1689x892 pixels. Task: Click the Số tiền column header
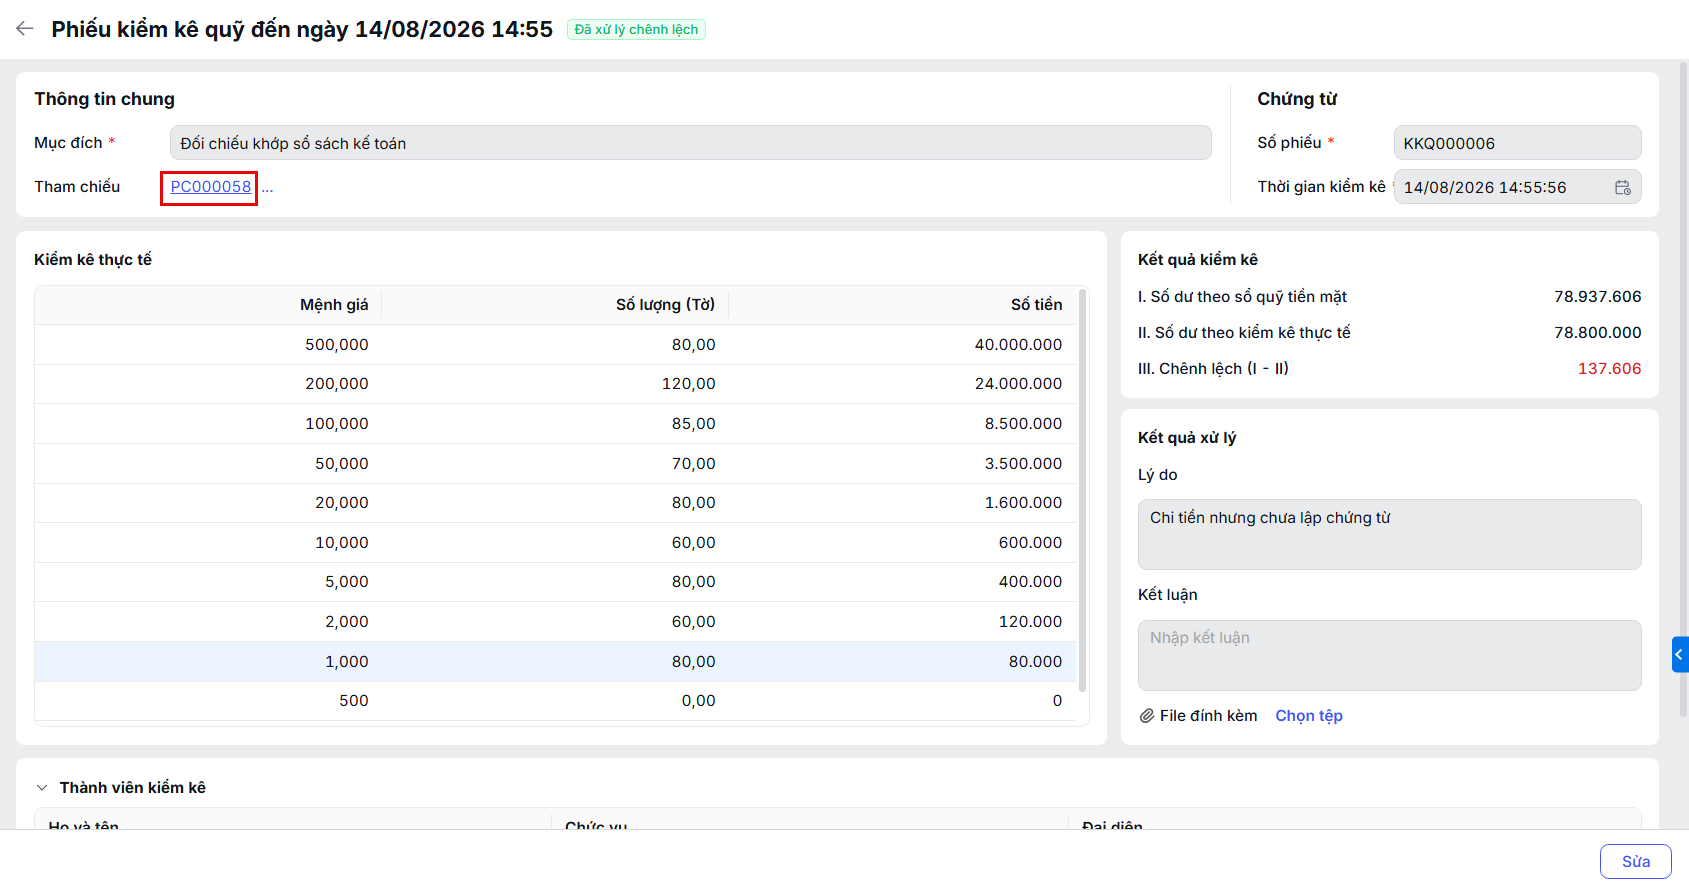(1036, 305)
